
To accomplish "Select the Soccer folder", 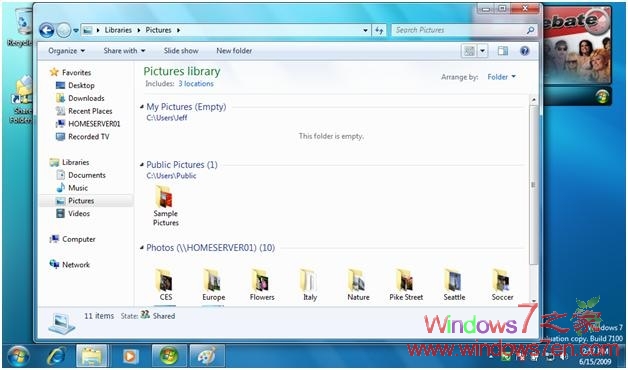I will pyautogui.click(x=502, y=285).
